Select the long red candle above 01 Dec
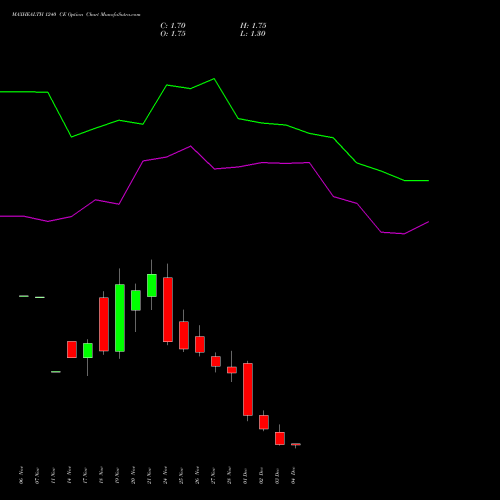The height and width of the screenshot is (500, 500). click(248, 389)
